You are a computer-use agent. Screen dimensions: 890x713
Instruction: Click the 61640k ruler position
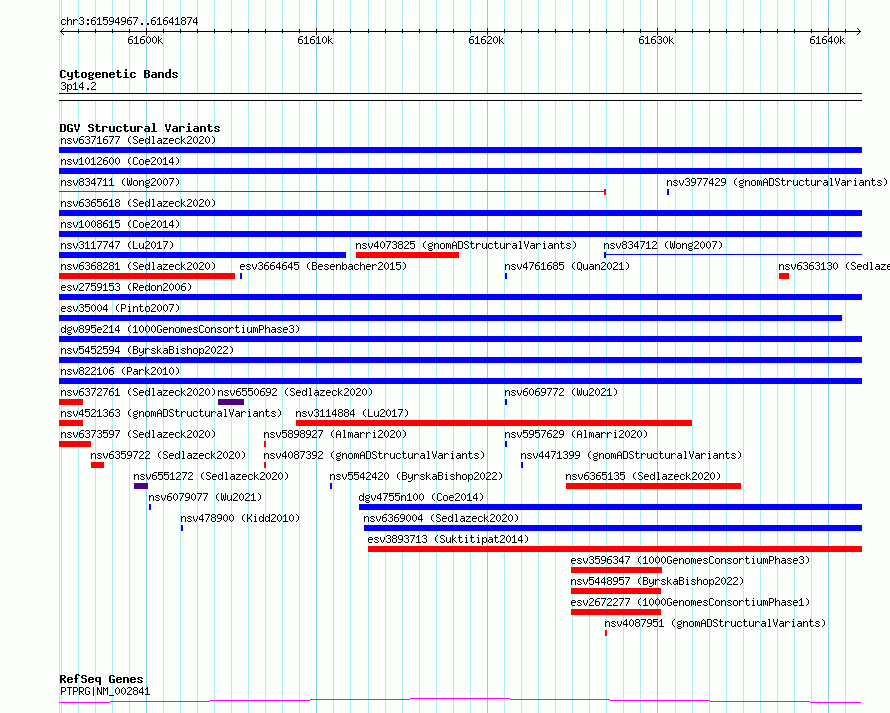[x=827, y=40]
